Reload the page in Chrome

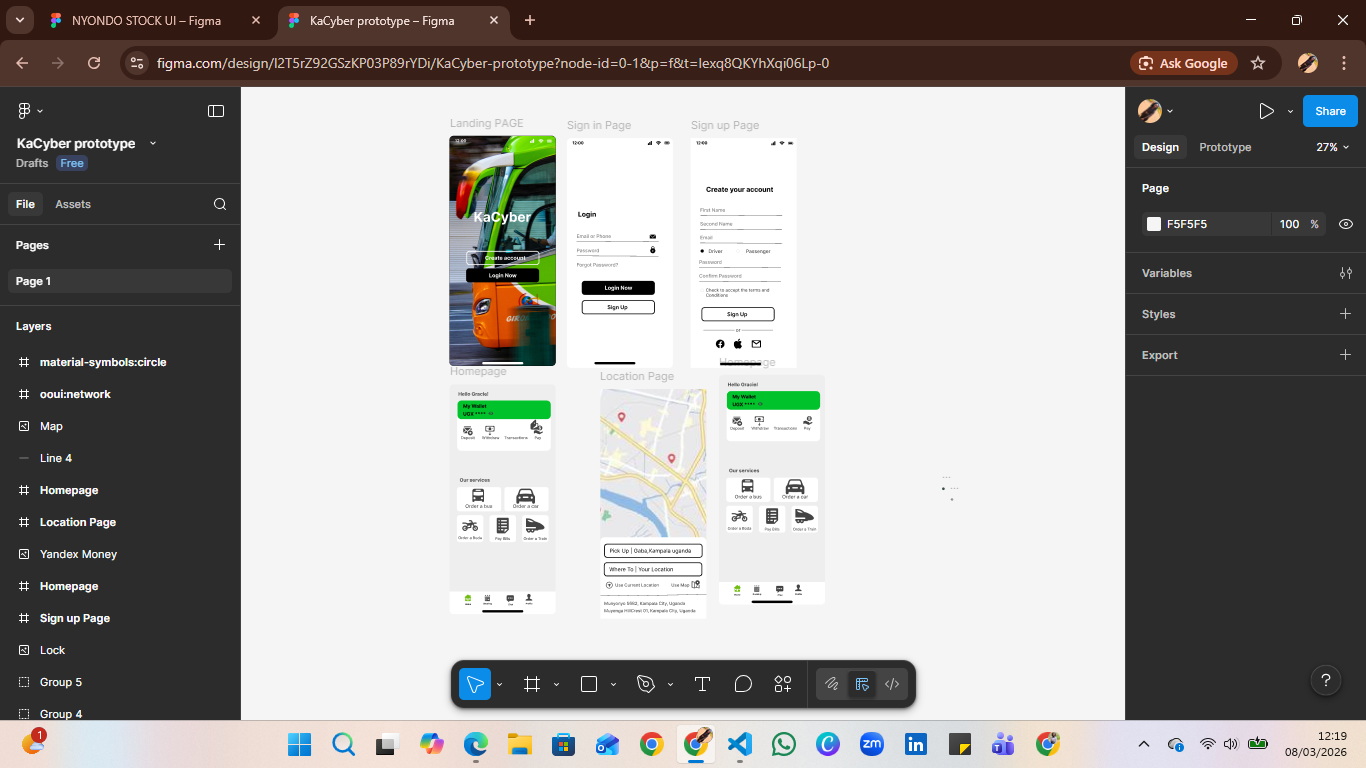[94, 63]
